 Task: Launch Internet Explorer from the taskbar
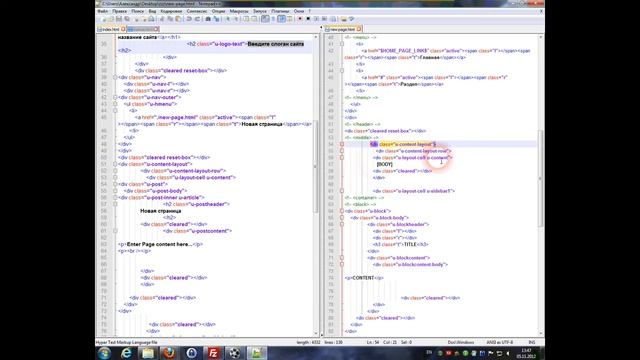click(126, 353)
